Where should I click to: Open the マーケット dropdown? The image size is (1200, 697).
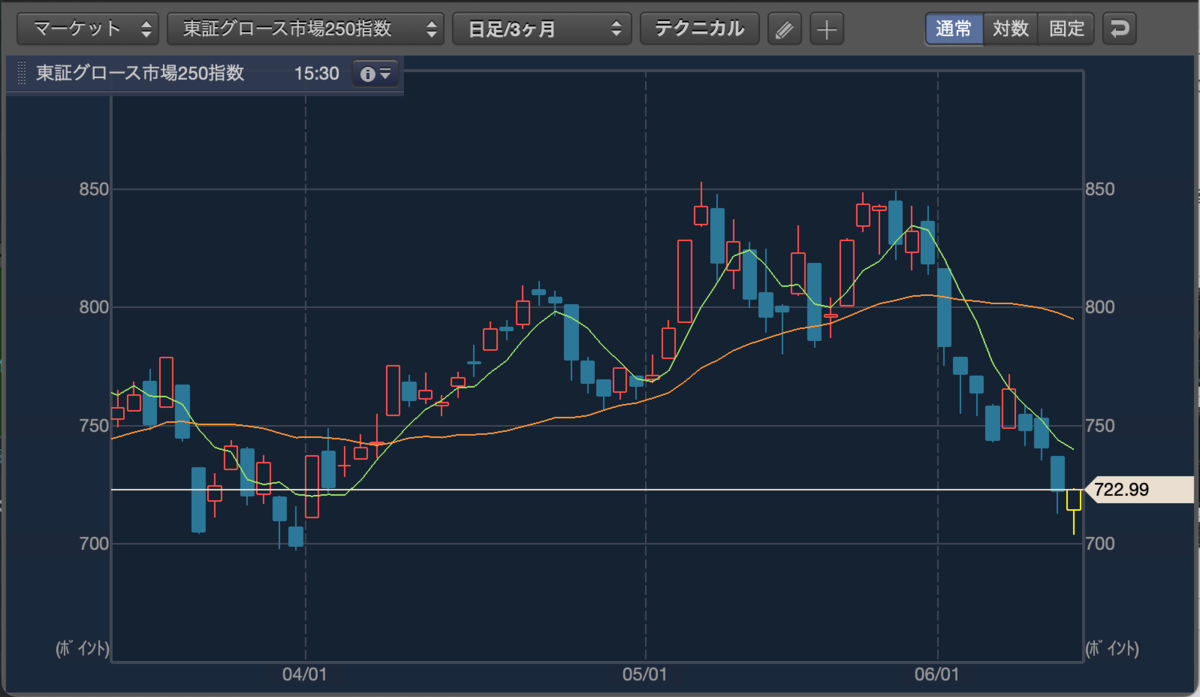88,28
